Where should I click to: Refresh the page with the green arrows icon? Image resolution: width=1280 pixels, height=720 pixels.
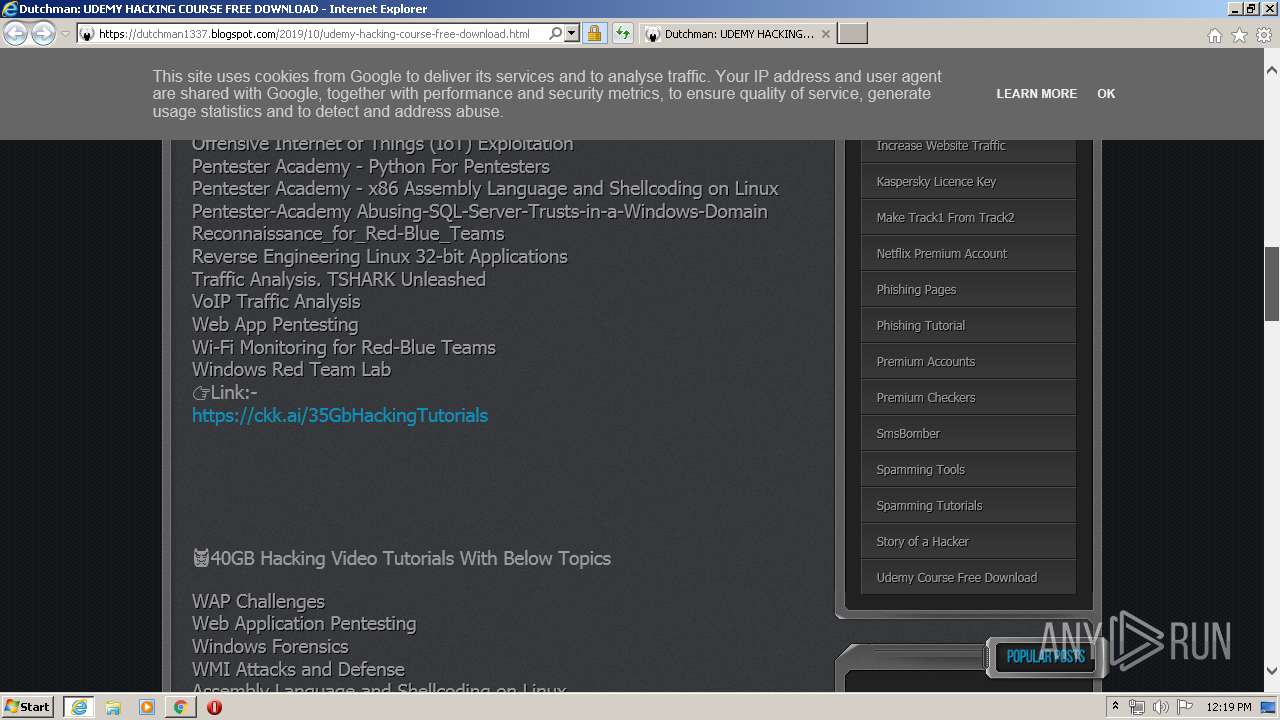pyautogui.click(x=623, y=33)
